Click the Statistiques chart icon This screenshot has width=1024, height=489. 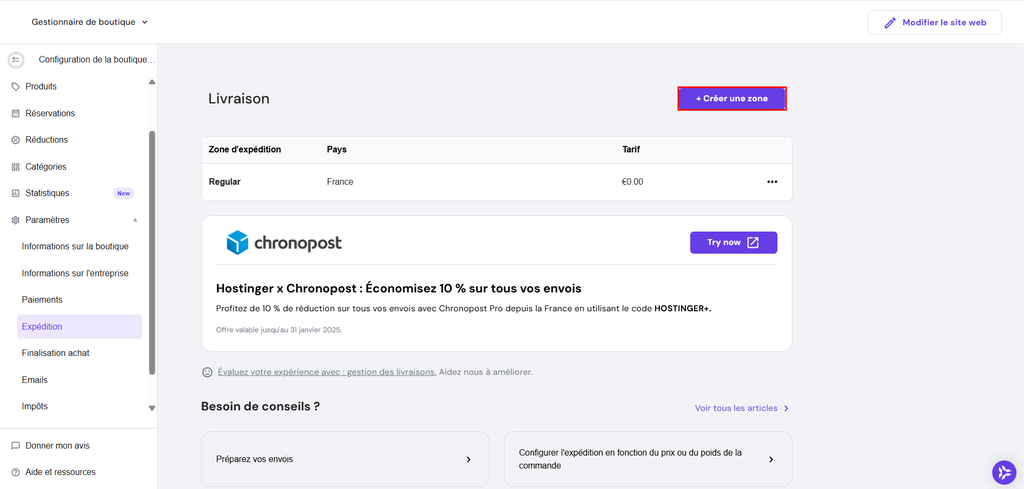(x=15, y=193)
